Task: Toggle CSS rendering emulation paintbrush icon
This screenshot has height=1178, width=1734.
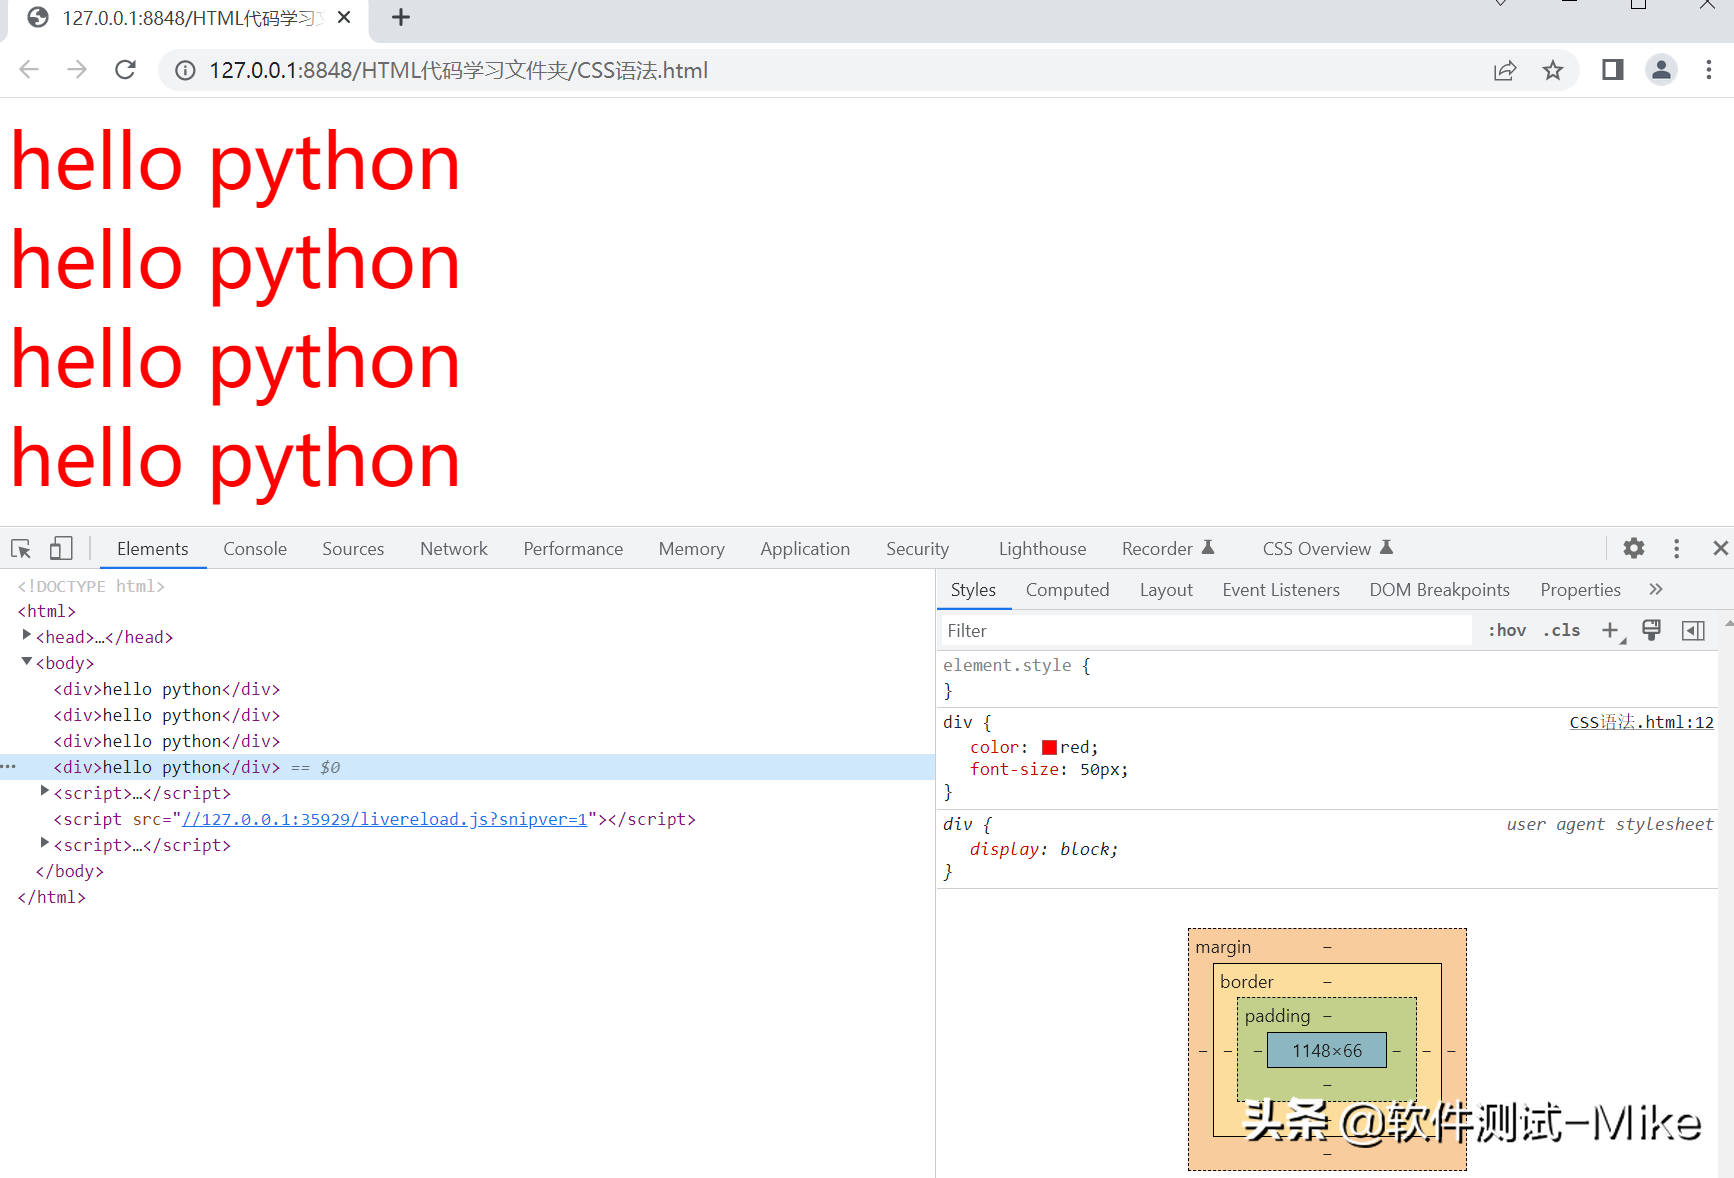Action: tap(1652, 631)
